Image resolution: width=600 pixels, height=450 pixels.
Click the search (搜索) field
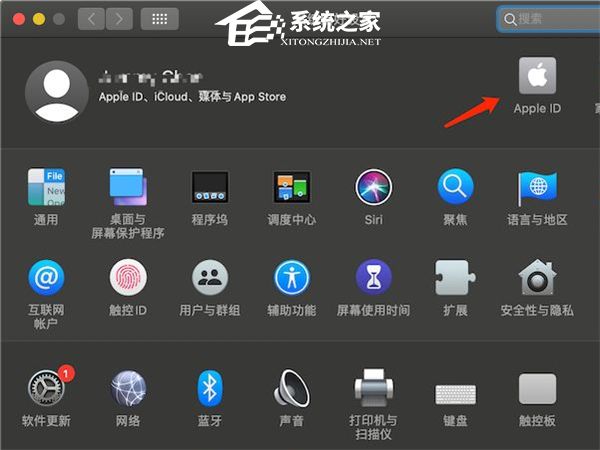(548, 19)
